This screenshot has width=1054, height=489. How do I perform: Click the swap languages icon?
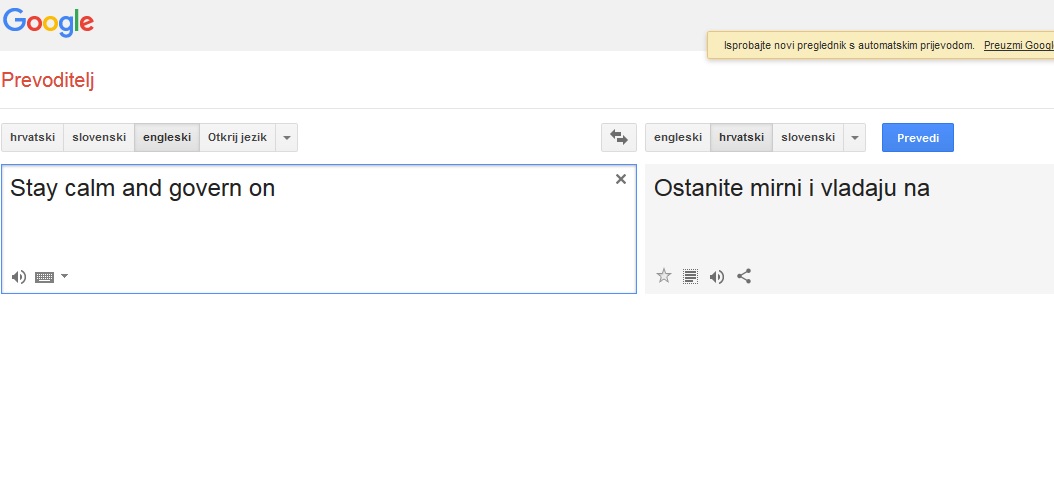[x=618, y=138]
